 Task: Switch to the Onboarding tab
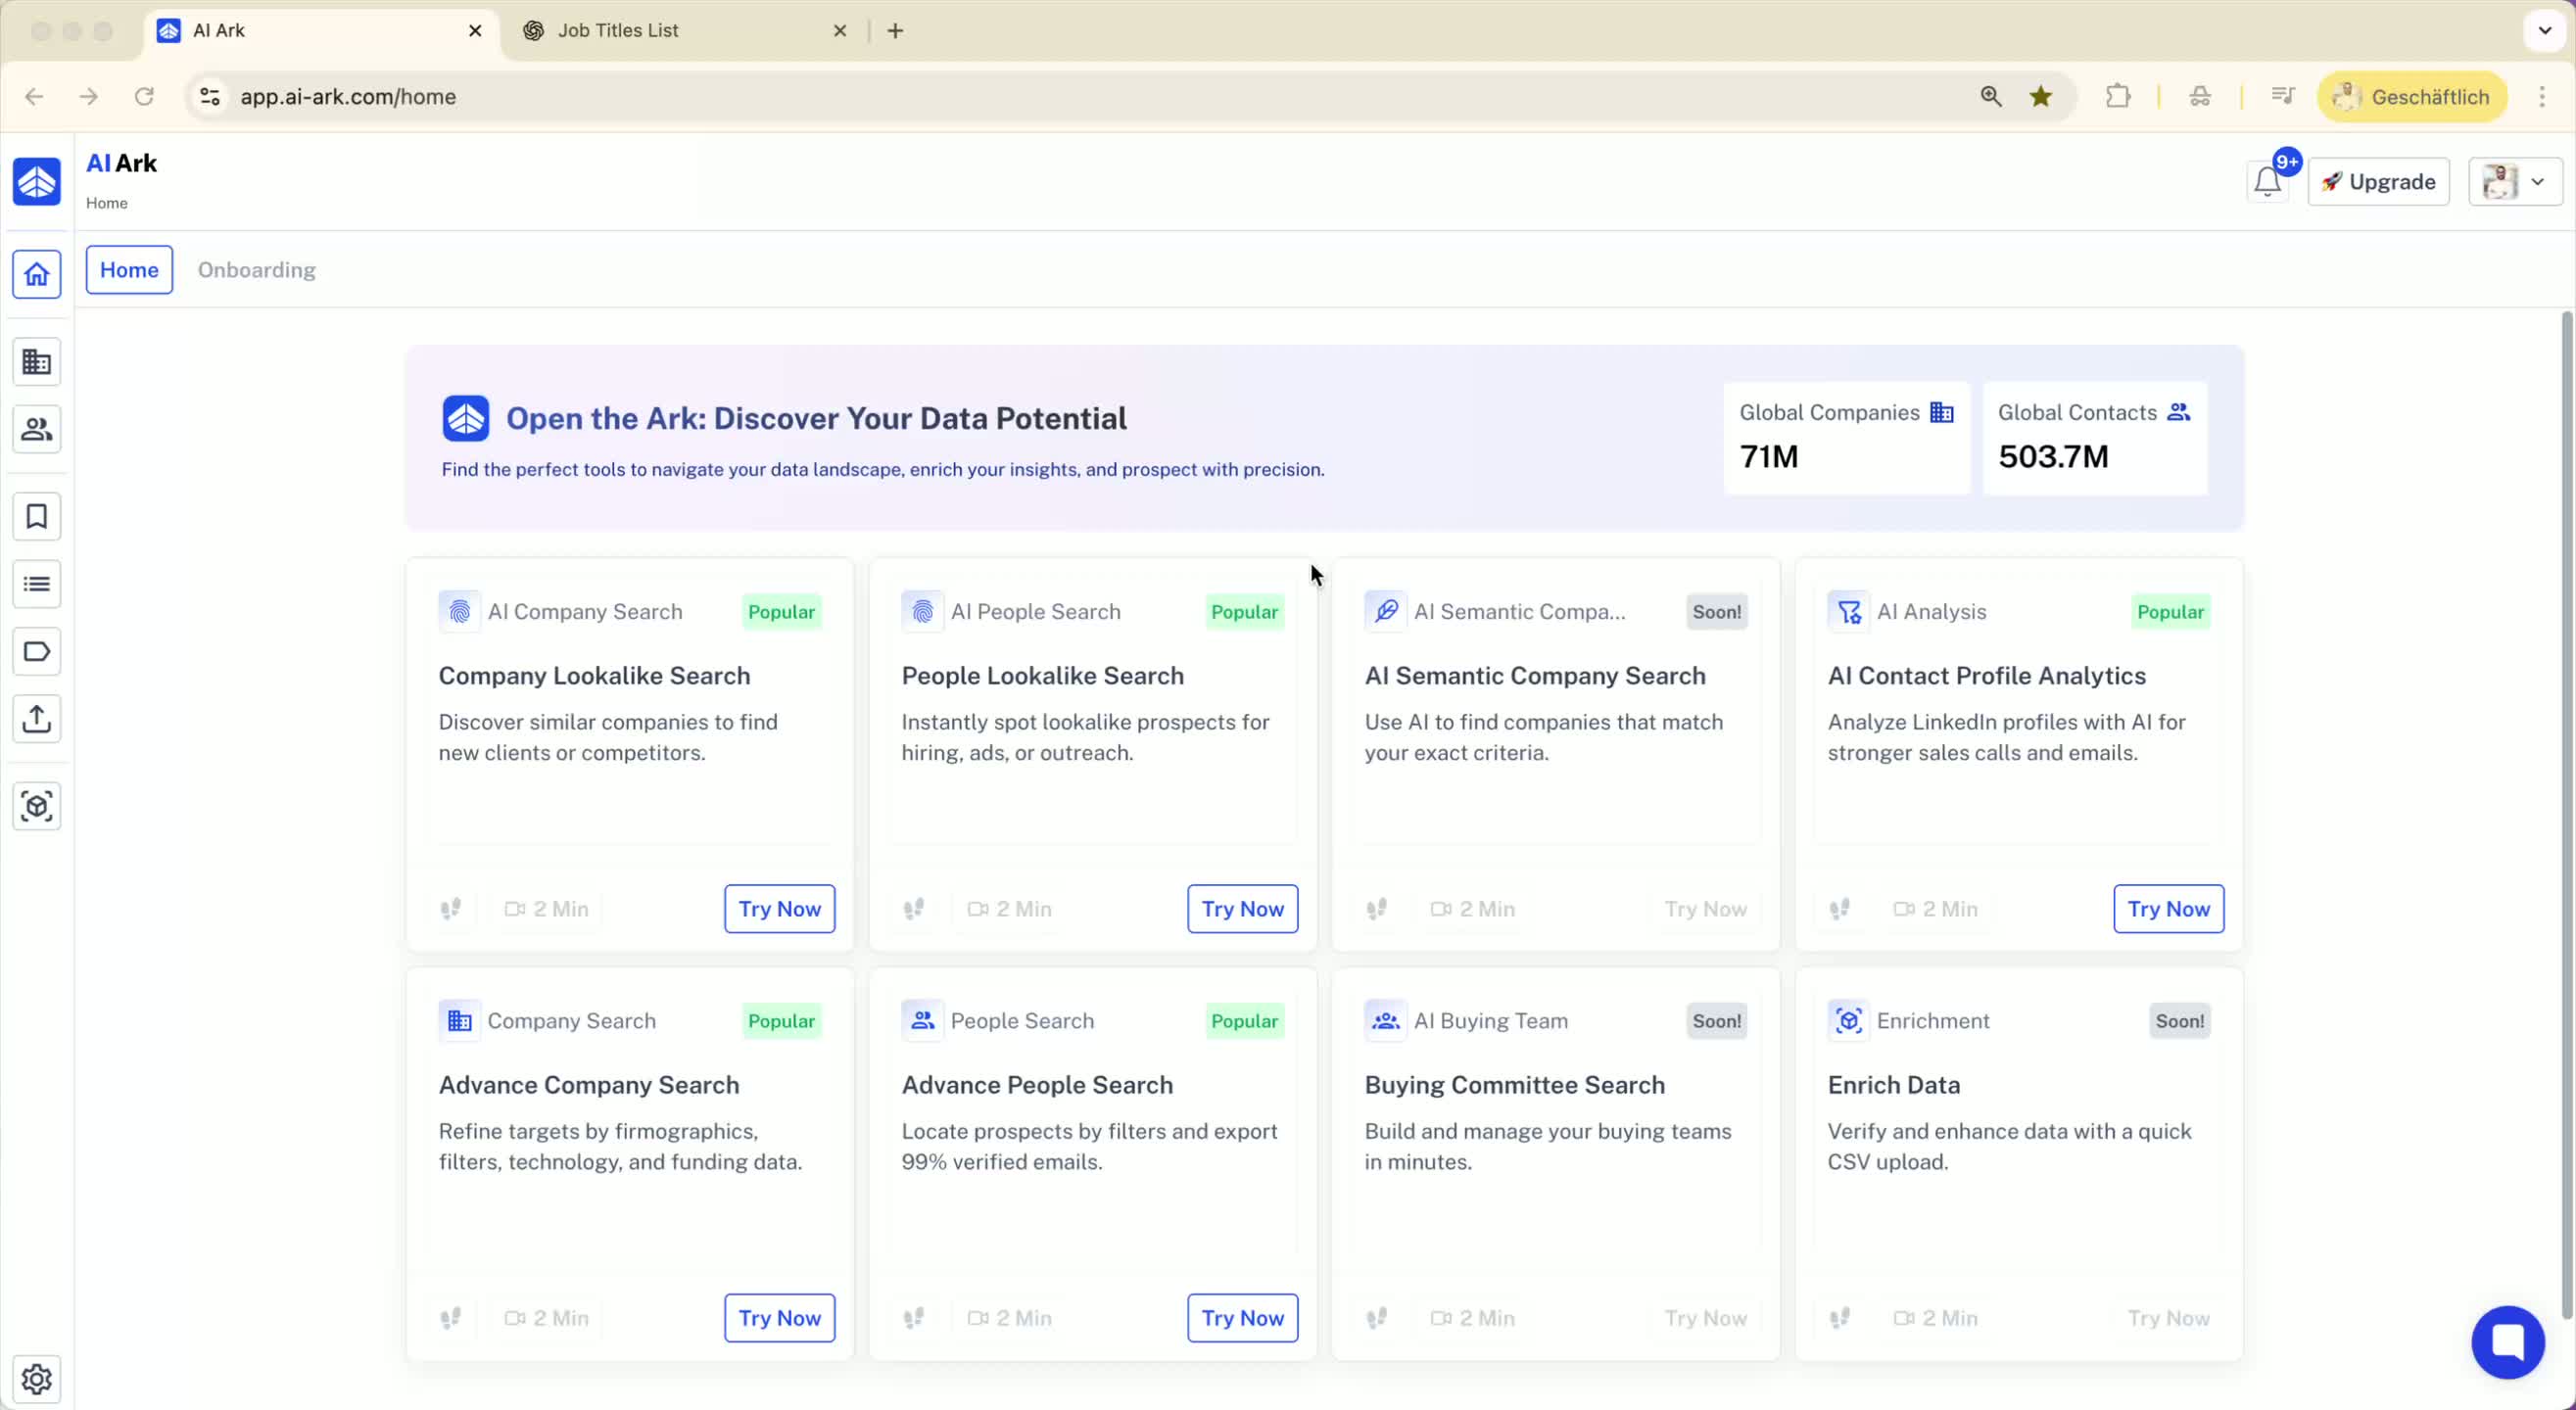256,270
